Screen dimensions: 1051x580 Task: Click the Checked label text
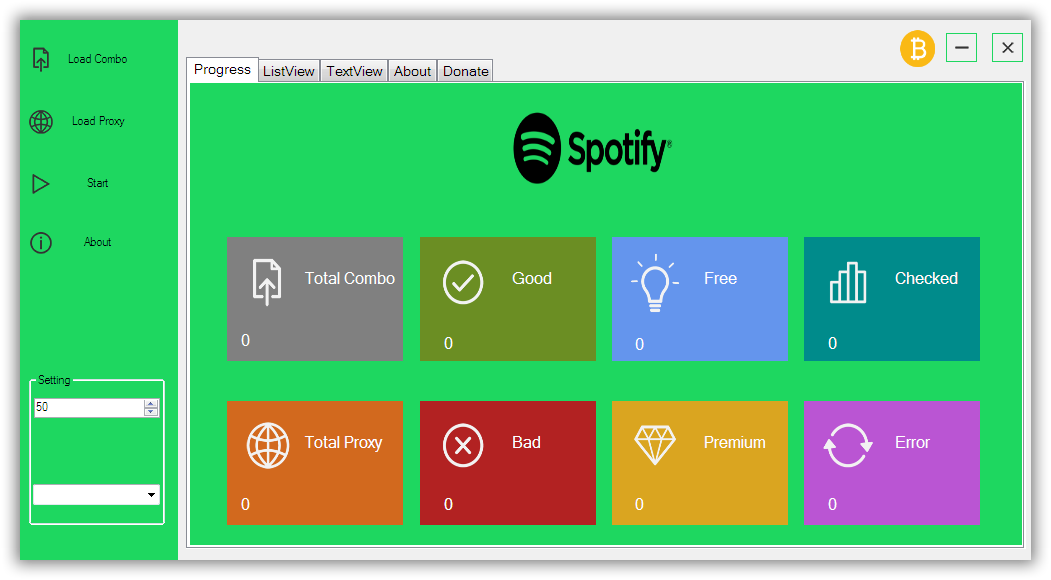[x=926, y=278]
